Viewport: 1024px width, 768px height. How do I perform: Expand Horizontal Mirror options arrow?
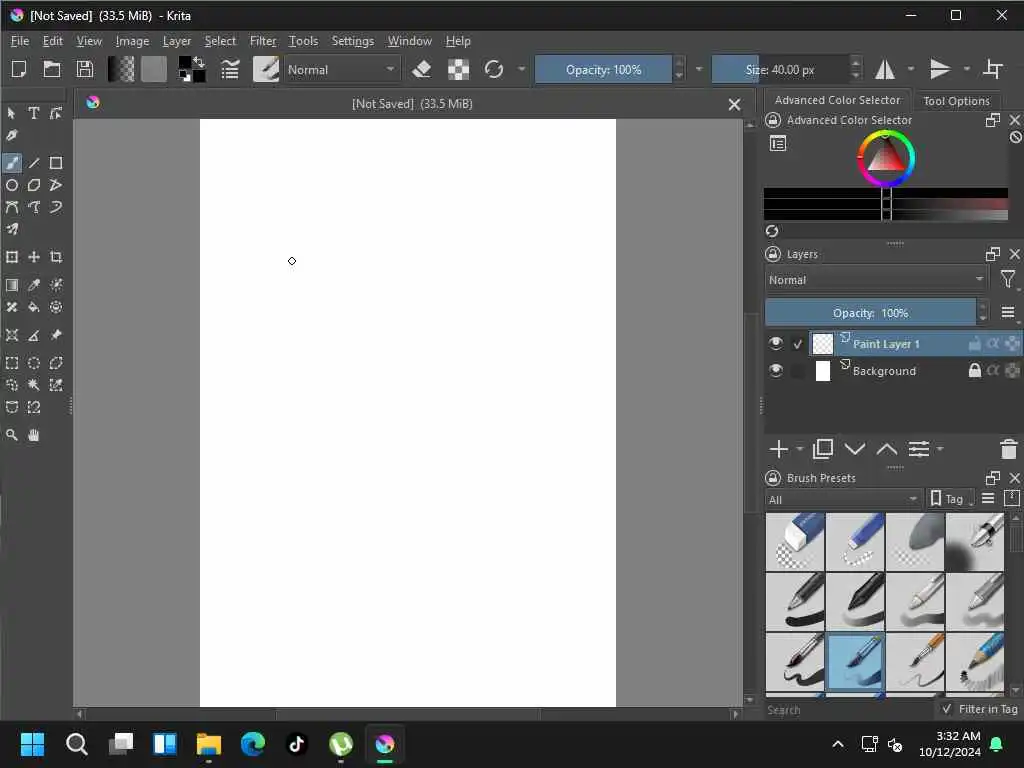911,69
